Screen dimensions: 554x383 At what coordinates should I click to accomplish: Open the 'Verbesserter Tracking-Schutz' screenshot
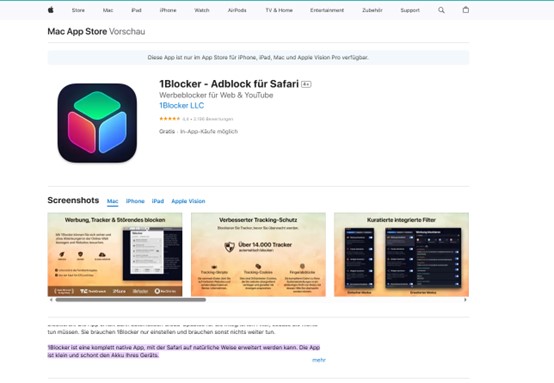258,254
